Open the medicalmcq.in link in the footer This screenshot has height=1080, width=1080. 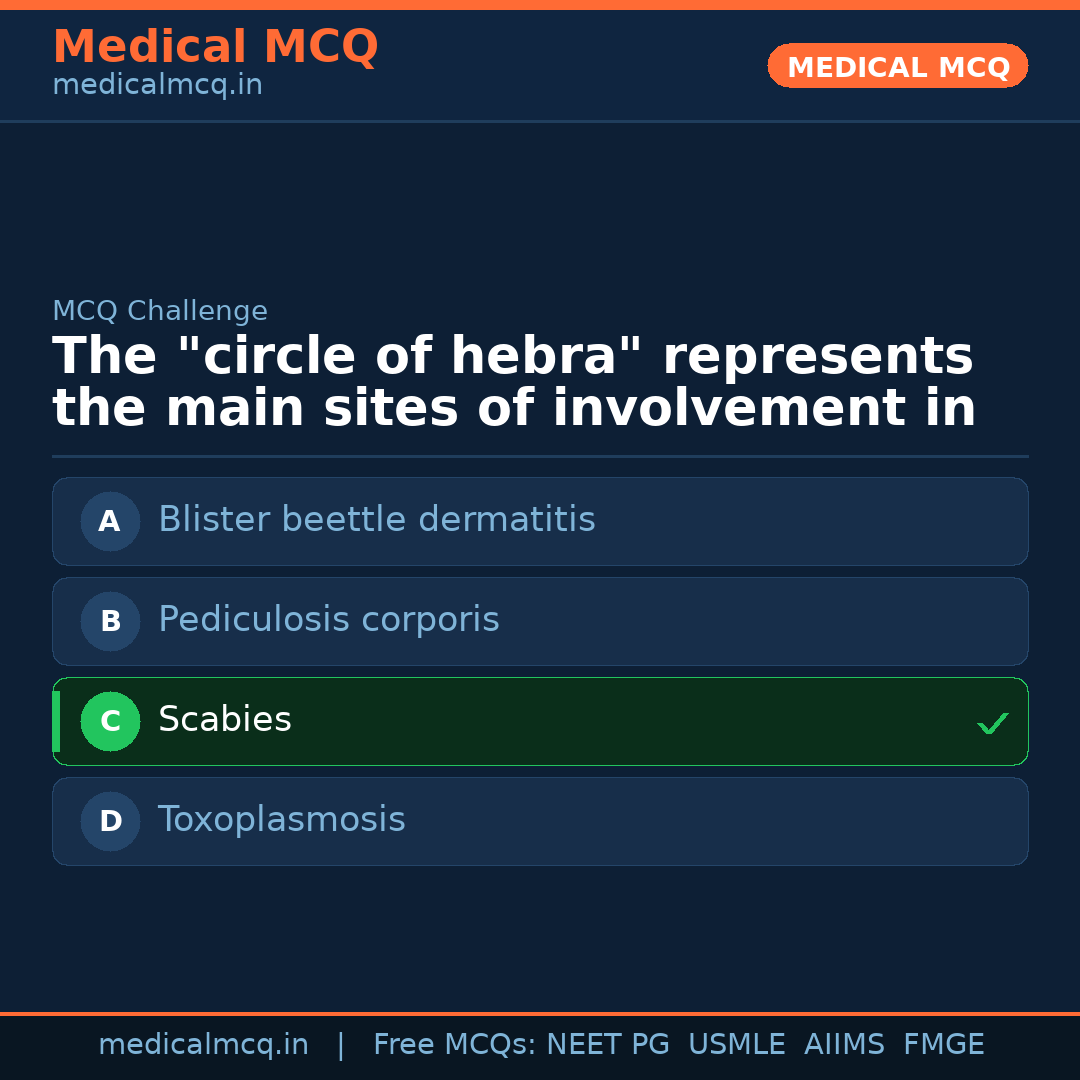203,1045
